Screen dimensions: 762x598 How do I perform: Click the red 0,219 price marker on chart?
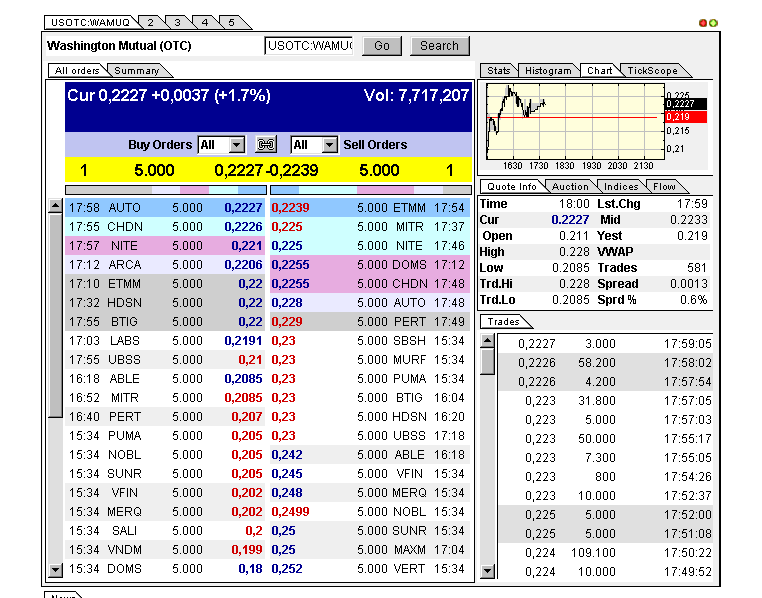pyautogui.click(x=686, y=117)
